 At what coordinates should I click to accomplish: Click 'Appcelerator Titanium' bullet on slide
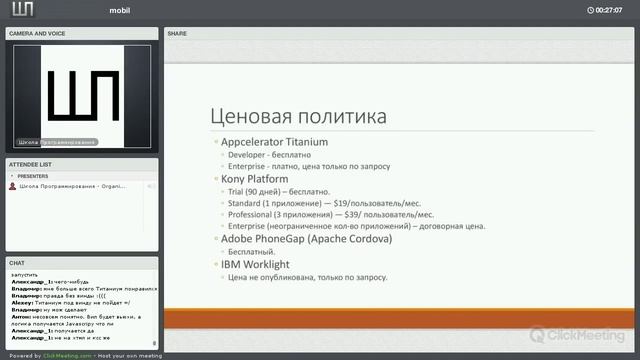(x=274, y=142)
